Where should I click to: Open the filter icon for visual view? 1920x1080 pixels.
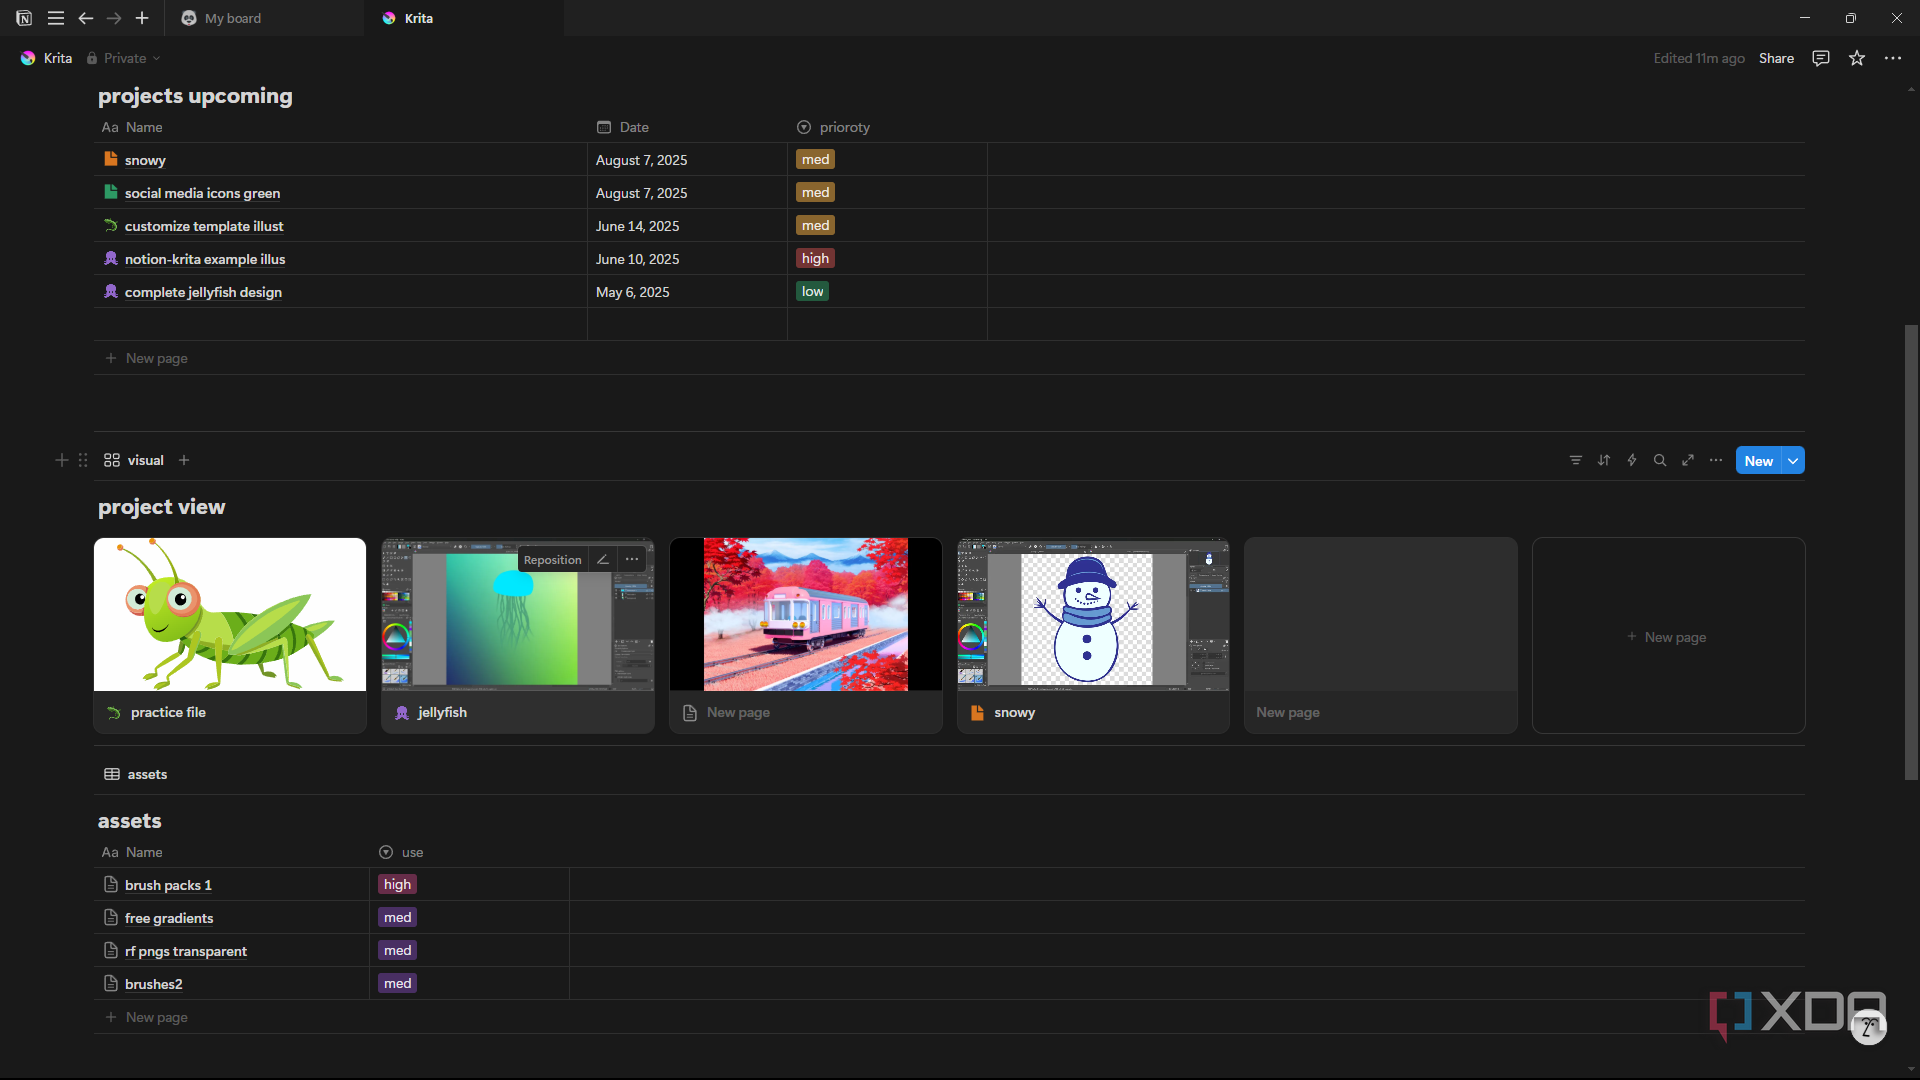click(x=1576, y=460)
